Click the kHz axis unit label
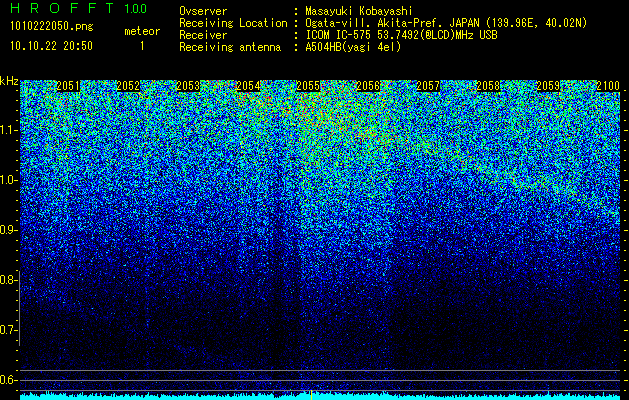Viewport: 629px width, 400px height. pyautogui.click(x=9, y=81)
